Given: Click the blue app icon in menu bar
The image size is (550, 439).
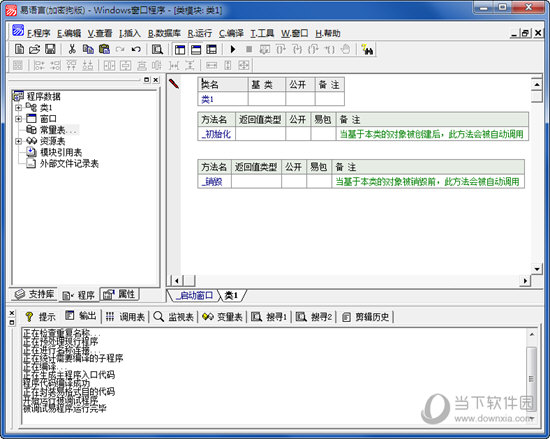Looking at the screenshot, I should point(18,30).
